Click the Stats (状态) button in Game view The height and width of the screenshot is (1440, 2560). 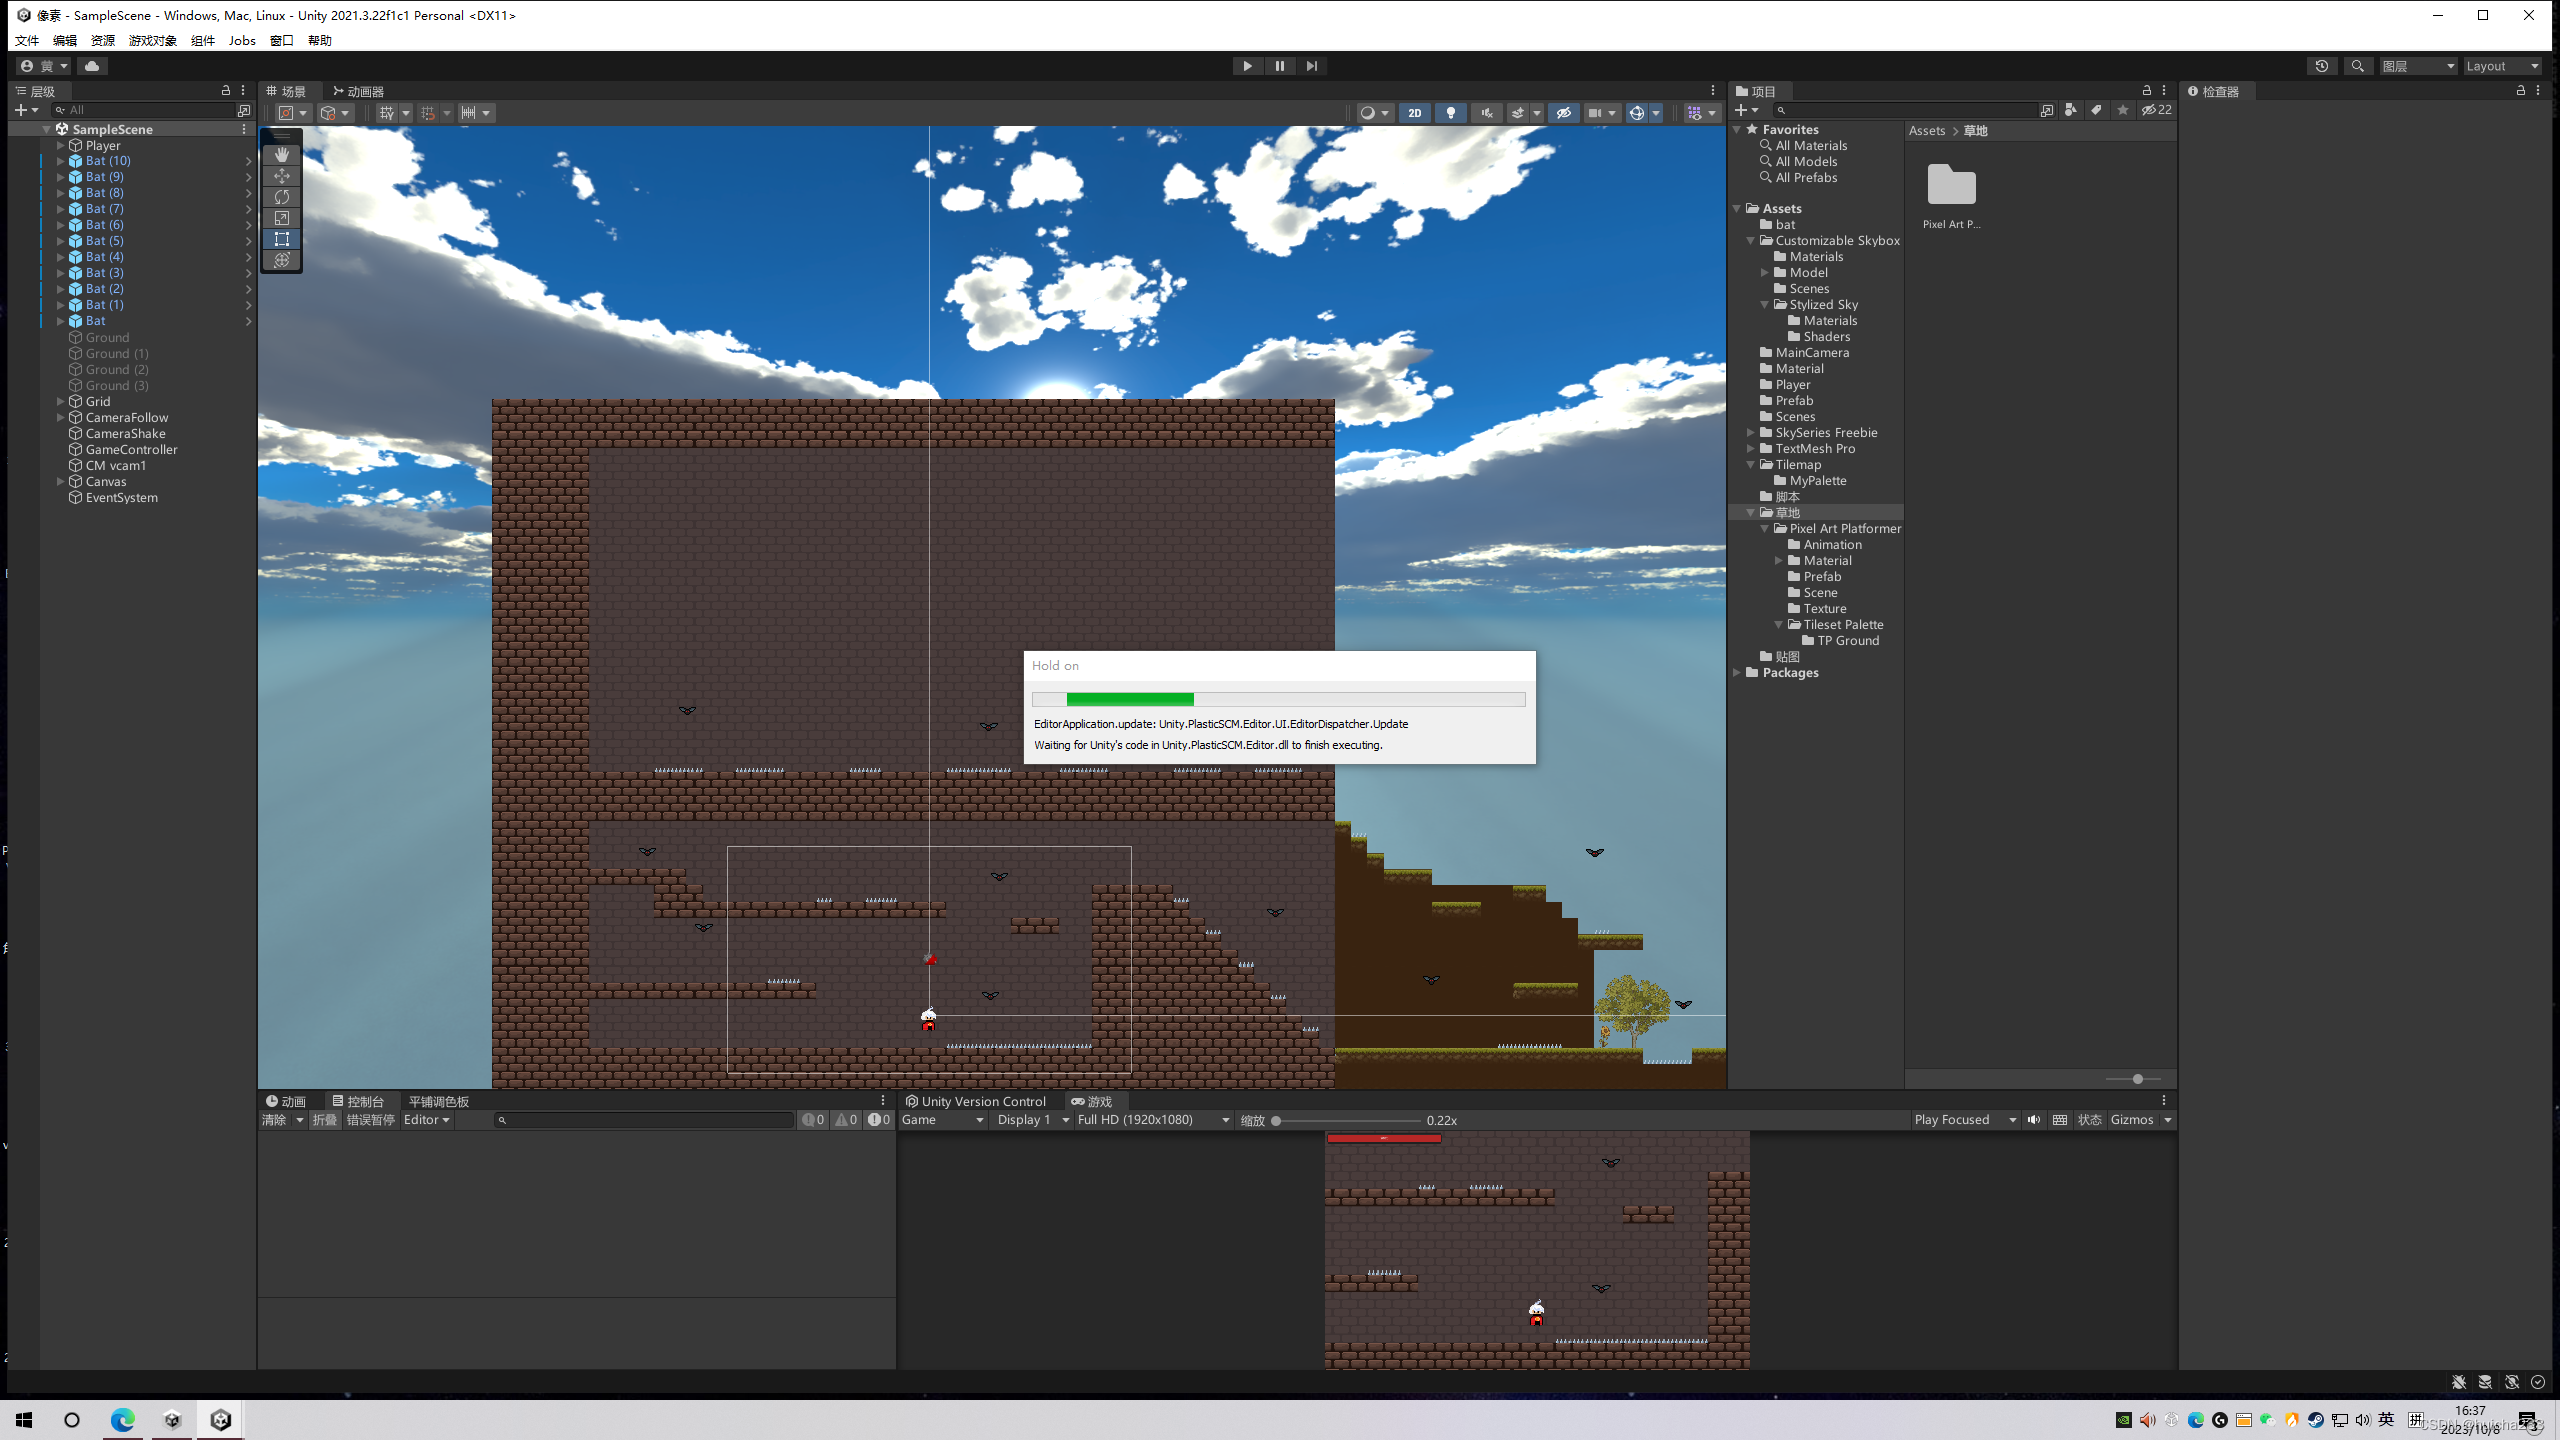2089,1120
